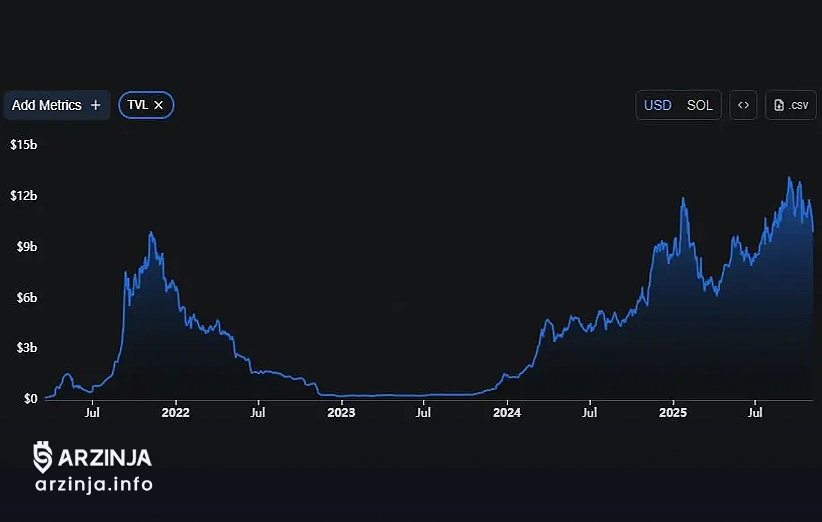Select the 2022 label on the time axis
The image size is (822, 522).
pos(175,411)
